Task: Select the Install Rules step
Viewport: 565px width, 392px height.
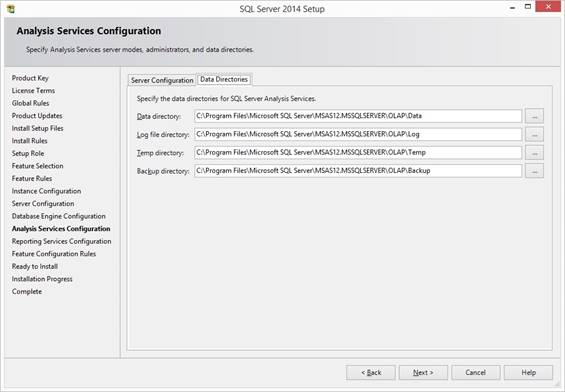Action: 30,141
